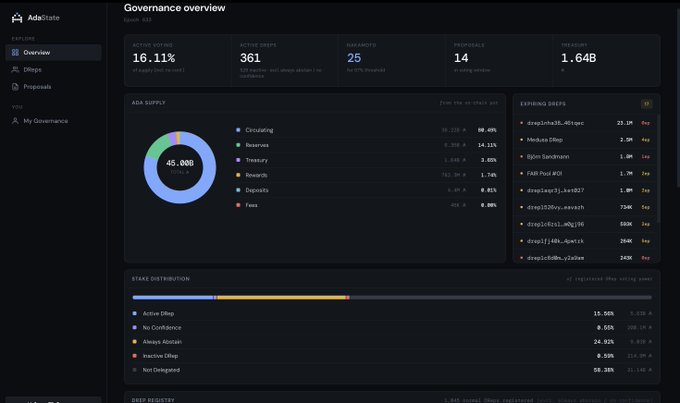The width and height of the screenshot is (680, 403).
Task: Click the main page vertical scrollbar
Action: (677, 98)
